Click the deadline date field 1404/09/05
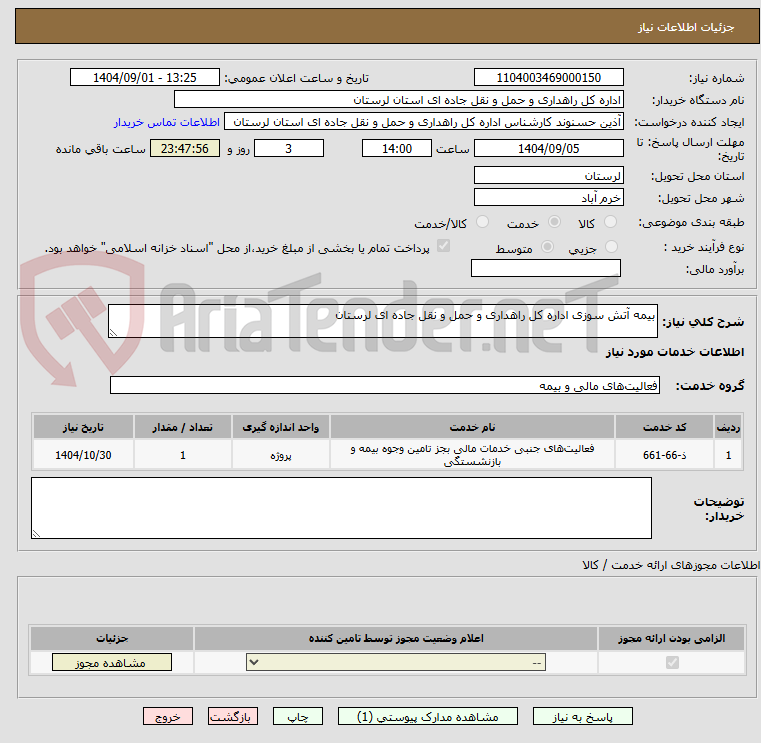Screen dimensions: 761x743 tap(548, 149)
